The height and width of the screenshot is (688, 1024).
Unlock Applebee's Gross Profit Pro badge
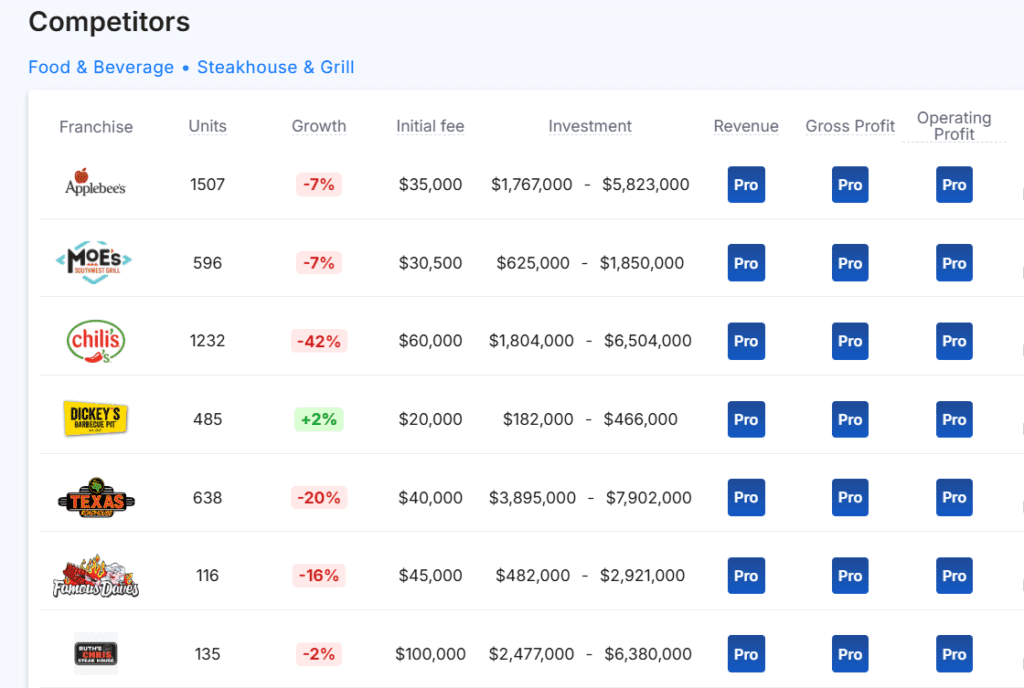tap(850, 185)
